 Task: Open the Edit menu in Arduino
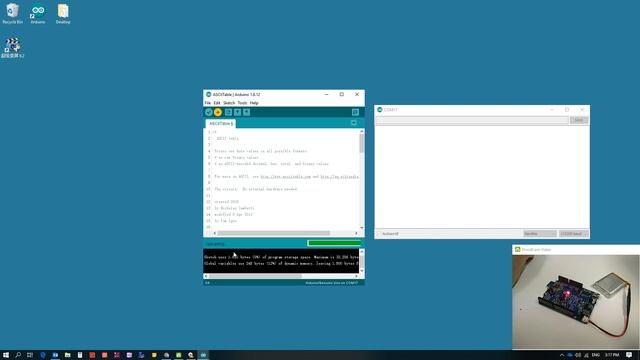[217, 103]
